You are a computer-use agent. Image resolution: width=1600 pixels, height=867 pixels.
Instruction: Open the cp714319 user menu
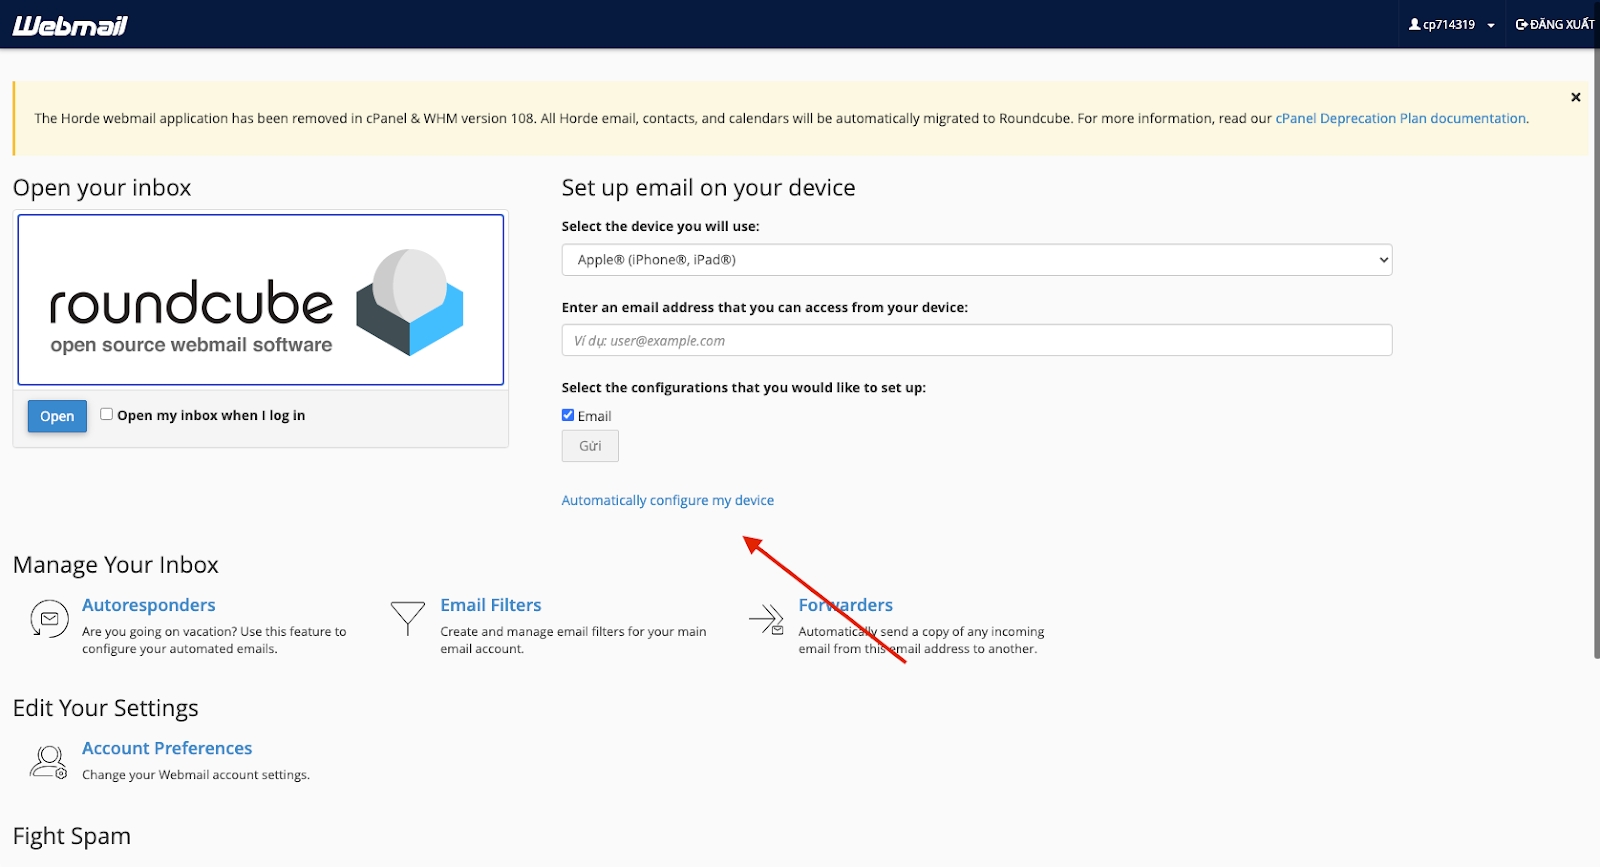pos(1451,25)
